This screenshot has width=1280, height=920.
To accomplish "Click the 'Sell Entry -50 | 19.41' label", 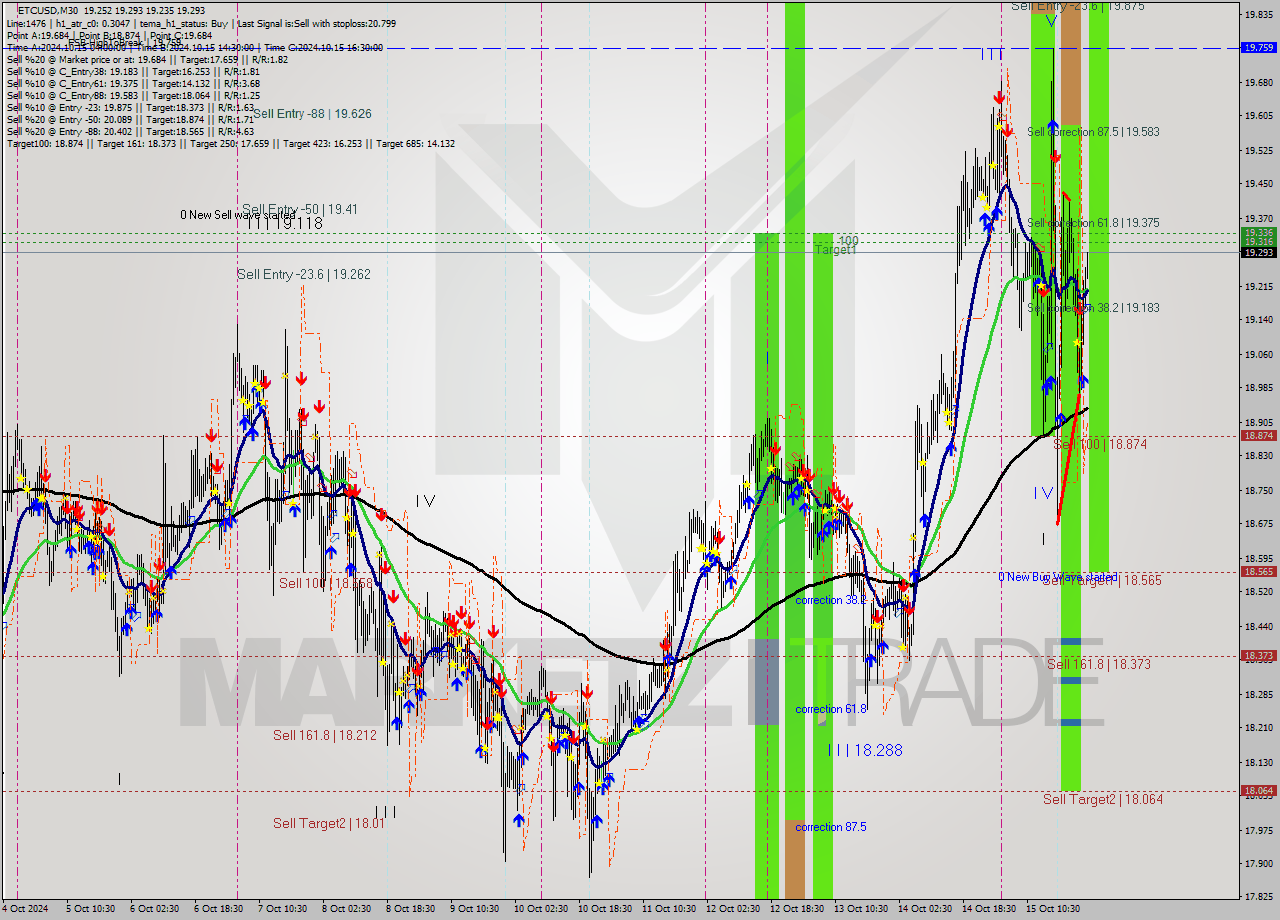I will [x=300, y=209].
